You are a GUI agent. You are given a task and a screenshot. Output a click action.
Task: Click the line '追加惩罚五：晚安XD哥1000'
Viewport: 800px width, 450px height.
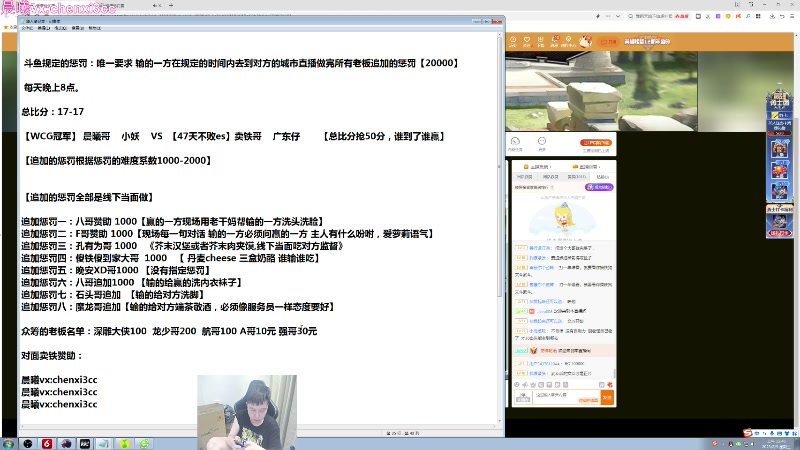pyautogui.click(x=80, y=270)
